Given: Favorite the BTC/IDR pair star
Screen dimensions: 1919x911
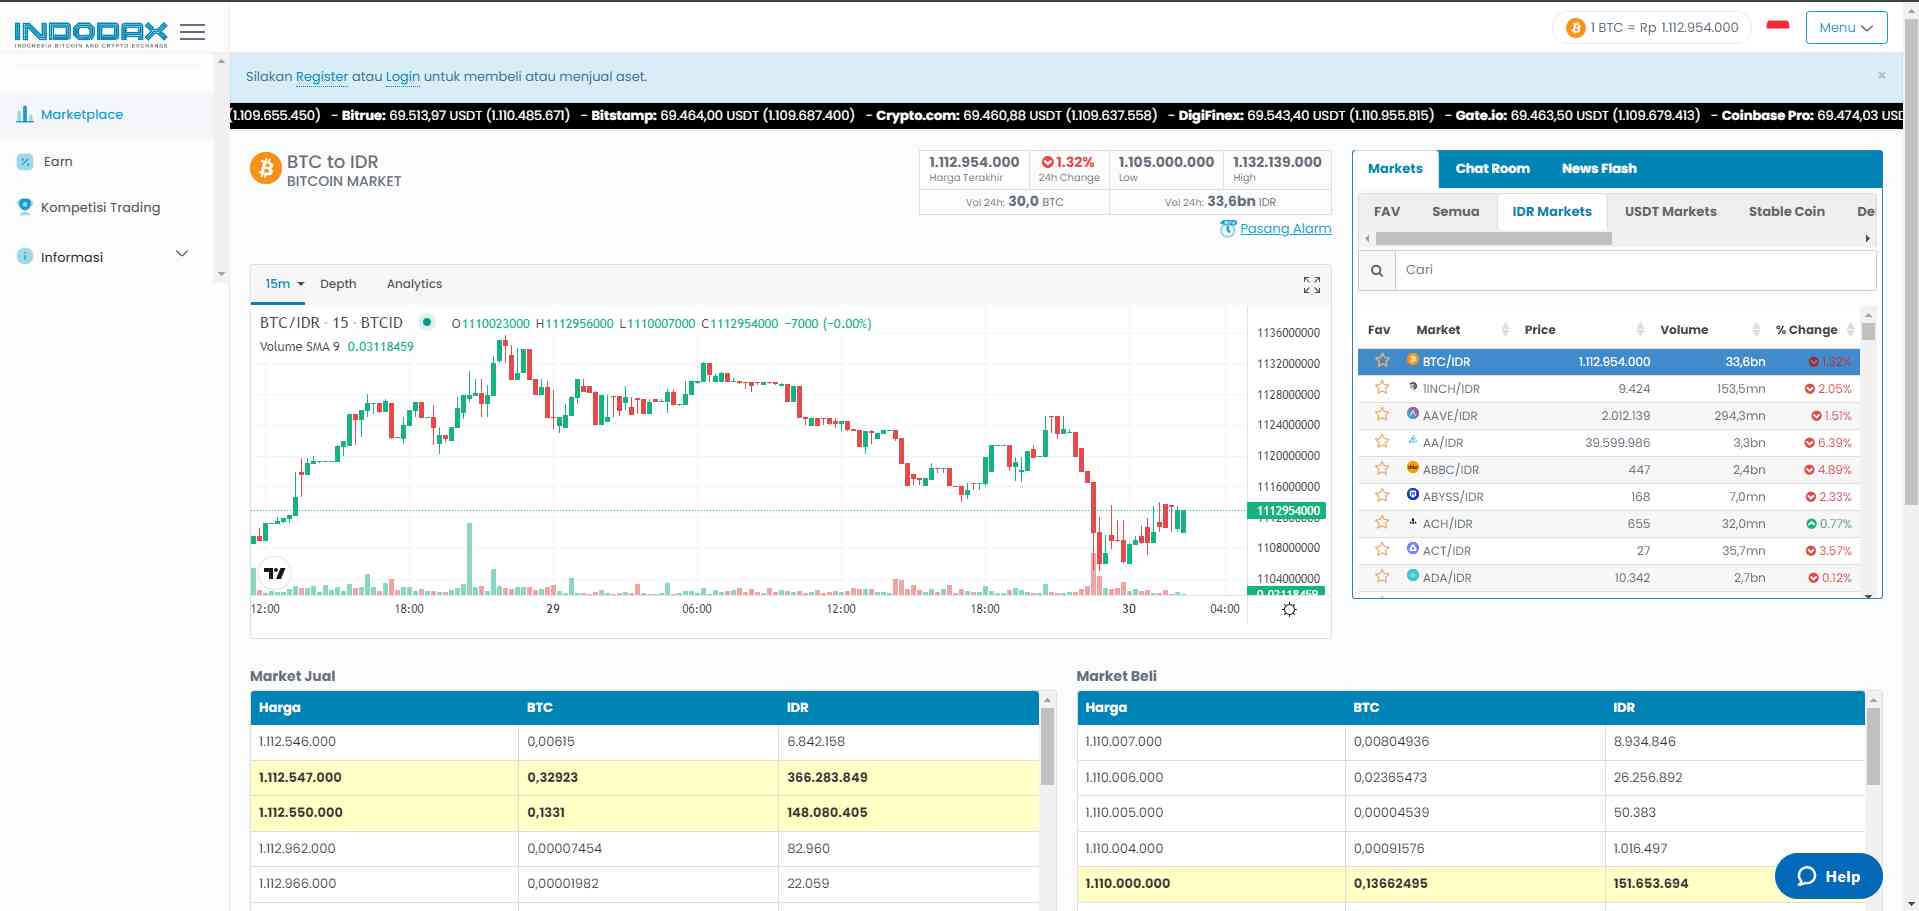Looking at the screenshot, I should coord(1382,361).
